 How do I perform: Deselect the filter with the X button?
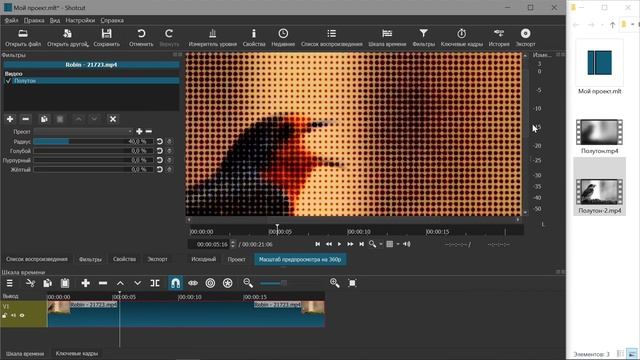click(x=113, y=119)
